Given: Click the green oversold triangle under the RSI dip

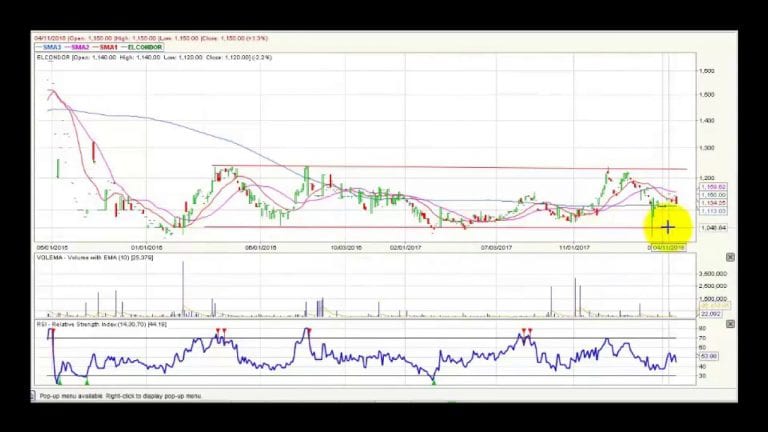Looking at the screenshot, I should (x=433, y=382).
